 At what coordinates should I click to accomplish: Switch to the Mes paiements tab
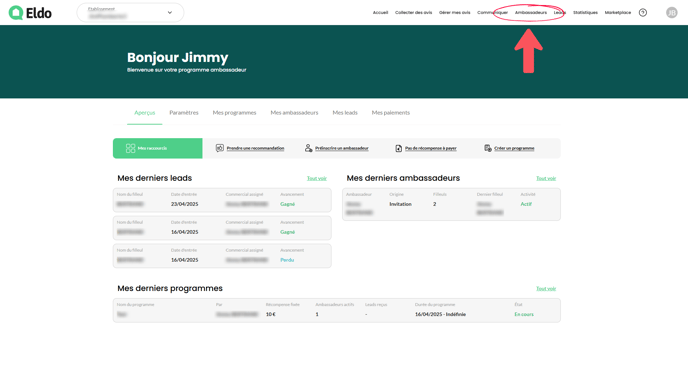point(391,113)
